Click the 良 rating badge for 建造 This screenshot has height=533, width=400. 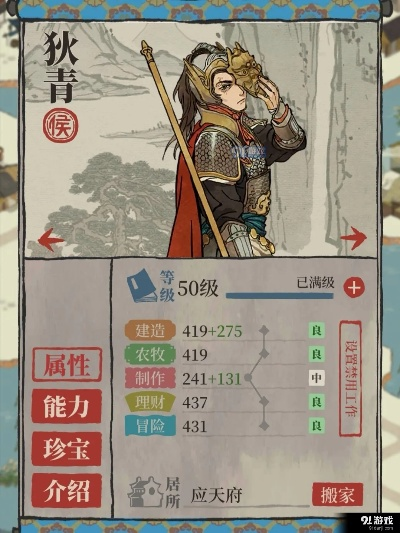316,330
